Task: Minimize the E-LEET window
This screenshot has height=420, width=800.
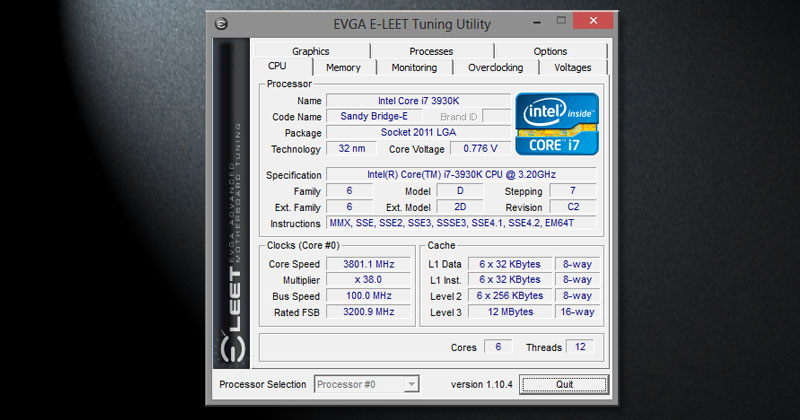Action: point(537,22)
